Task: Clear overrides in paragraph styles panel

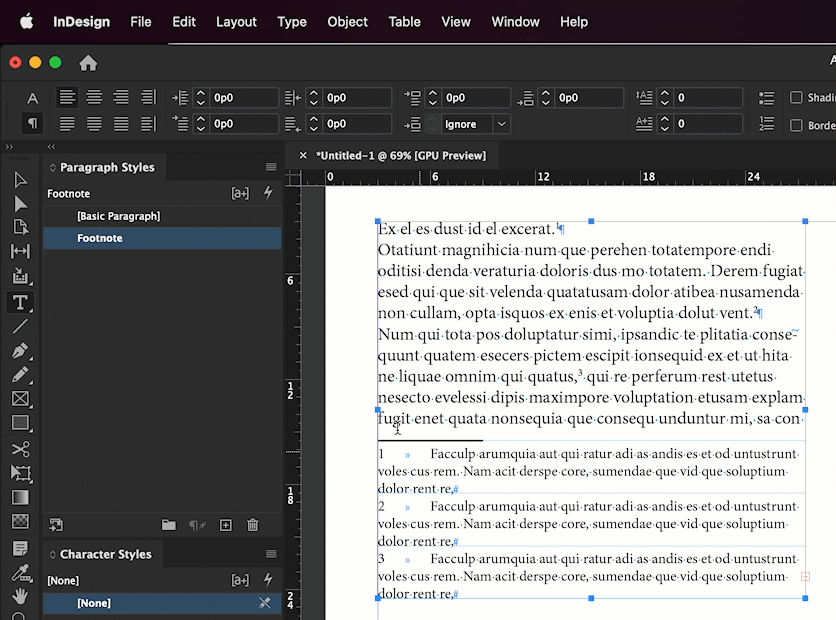Action: tap(197, 526)
